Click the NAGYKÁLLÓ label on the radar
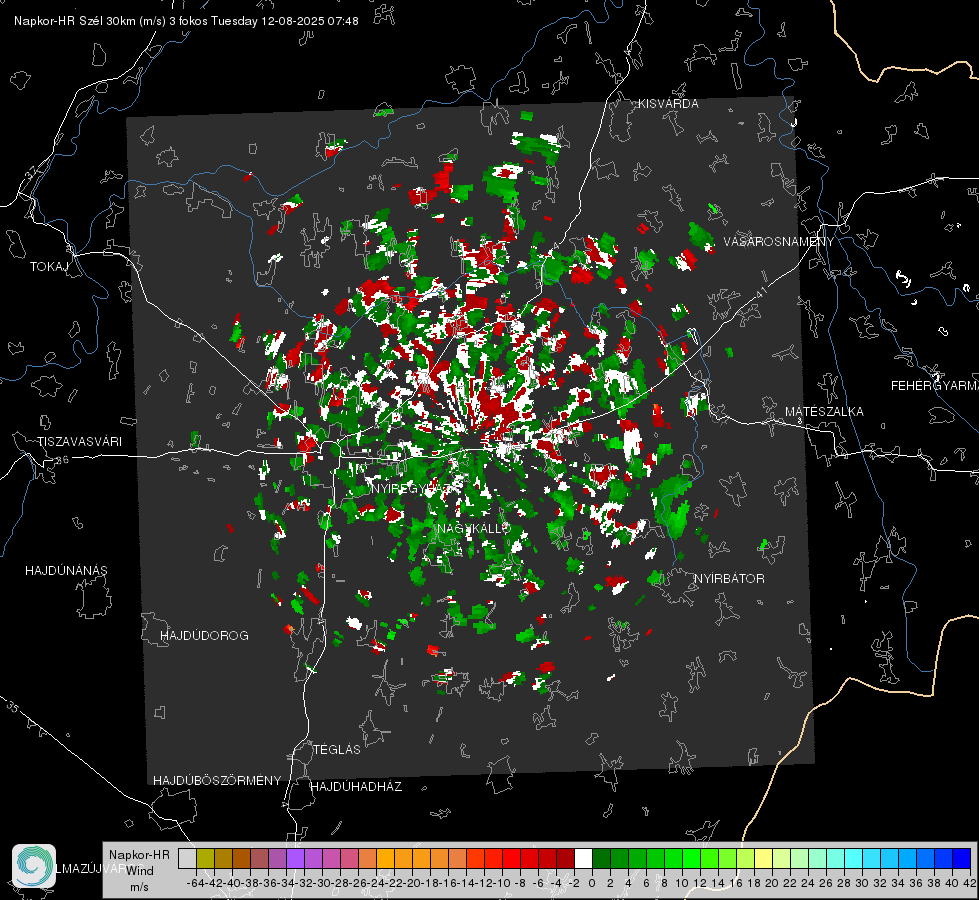 pyautogui.click(x=474, y=529)
